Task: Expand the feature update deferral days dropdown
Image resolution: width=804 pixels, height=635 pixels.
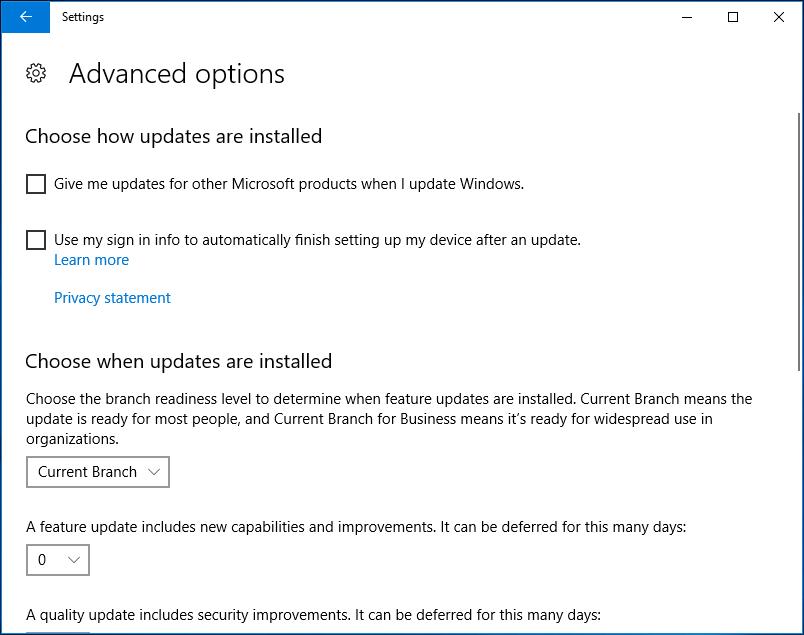Action: coord(58,560)
